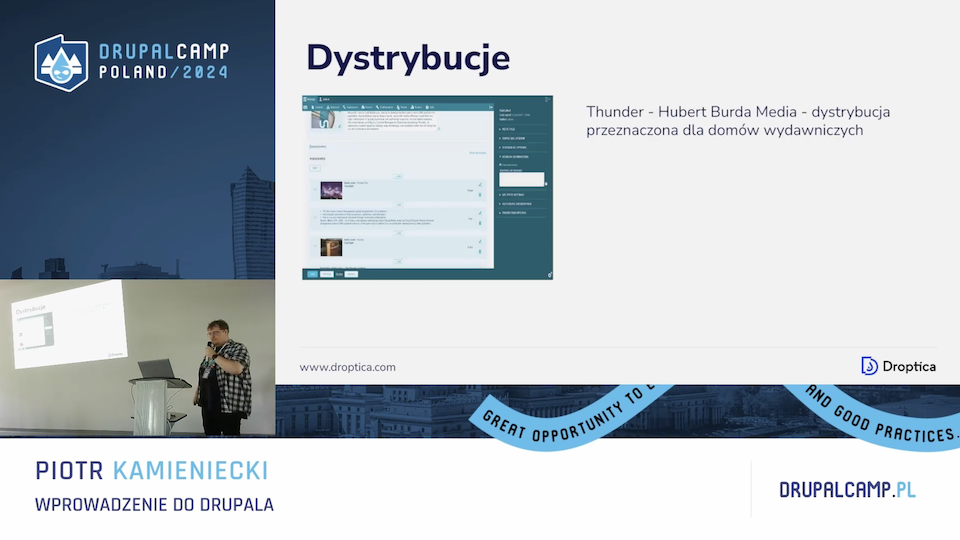The height and width of the screenshot is (540, 960).
Task: Click the Preview button beside Save
Action: point(327,274)
